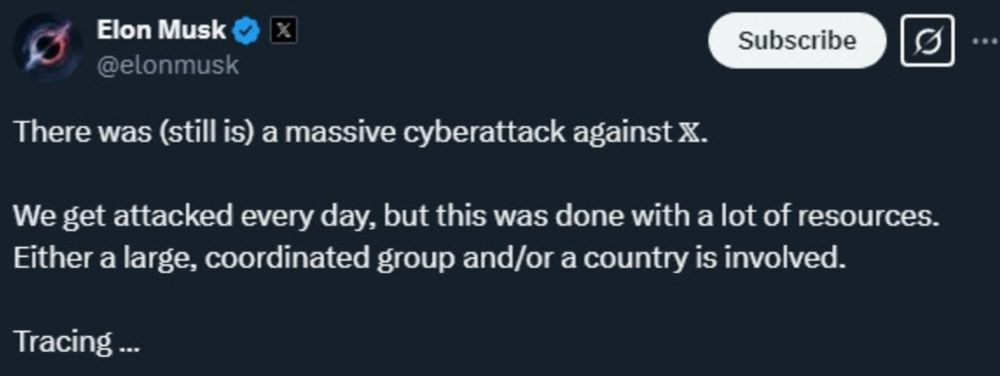This screenshot has width=1000, height=376.
Task: Visit the @elonmusk handle link
Action: coord(168,65)
